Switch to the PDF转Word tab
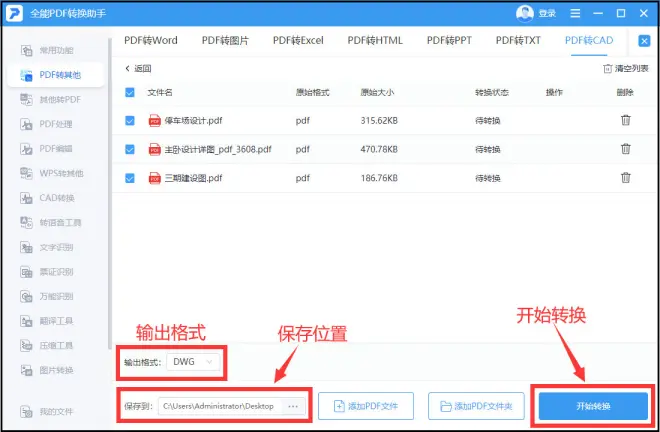This screenshot has width=660, height=432. [x=151, y=40]
